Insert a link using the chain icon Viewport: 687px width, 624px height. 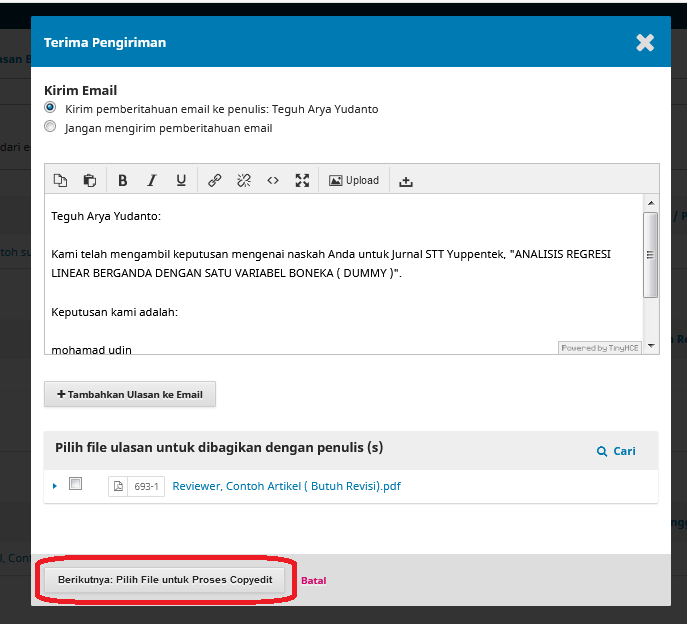click(x=214, y=181)
